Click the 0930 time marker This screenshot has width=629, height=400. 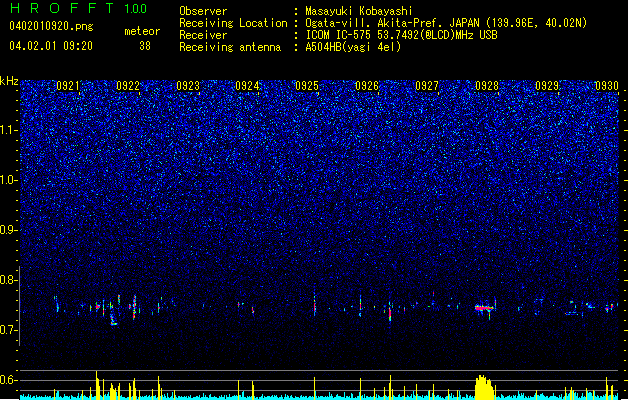[607, 86]
